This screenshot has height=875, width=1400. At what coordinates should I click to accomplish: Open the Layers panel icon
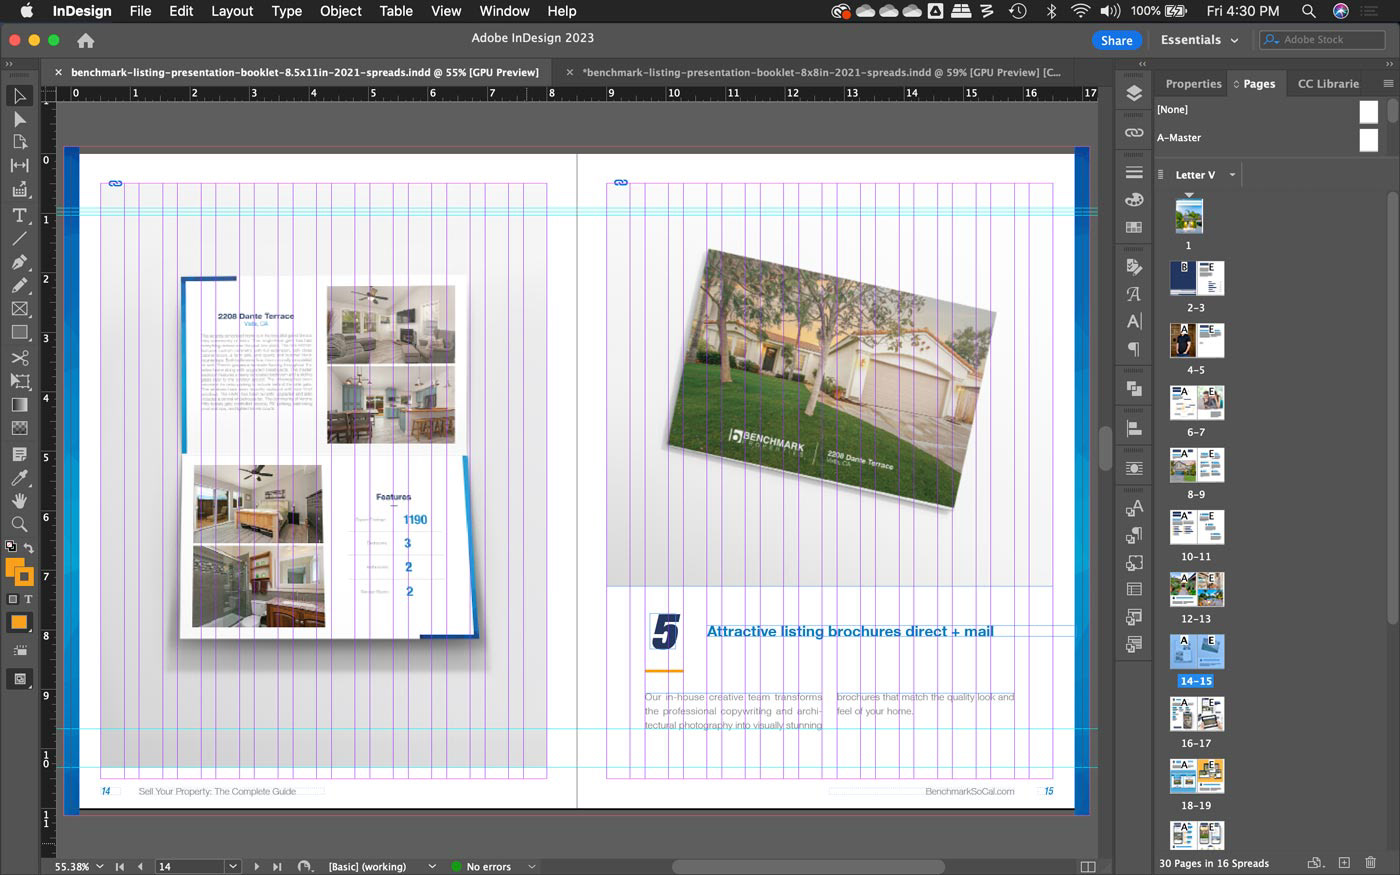coord(1133,94)
